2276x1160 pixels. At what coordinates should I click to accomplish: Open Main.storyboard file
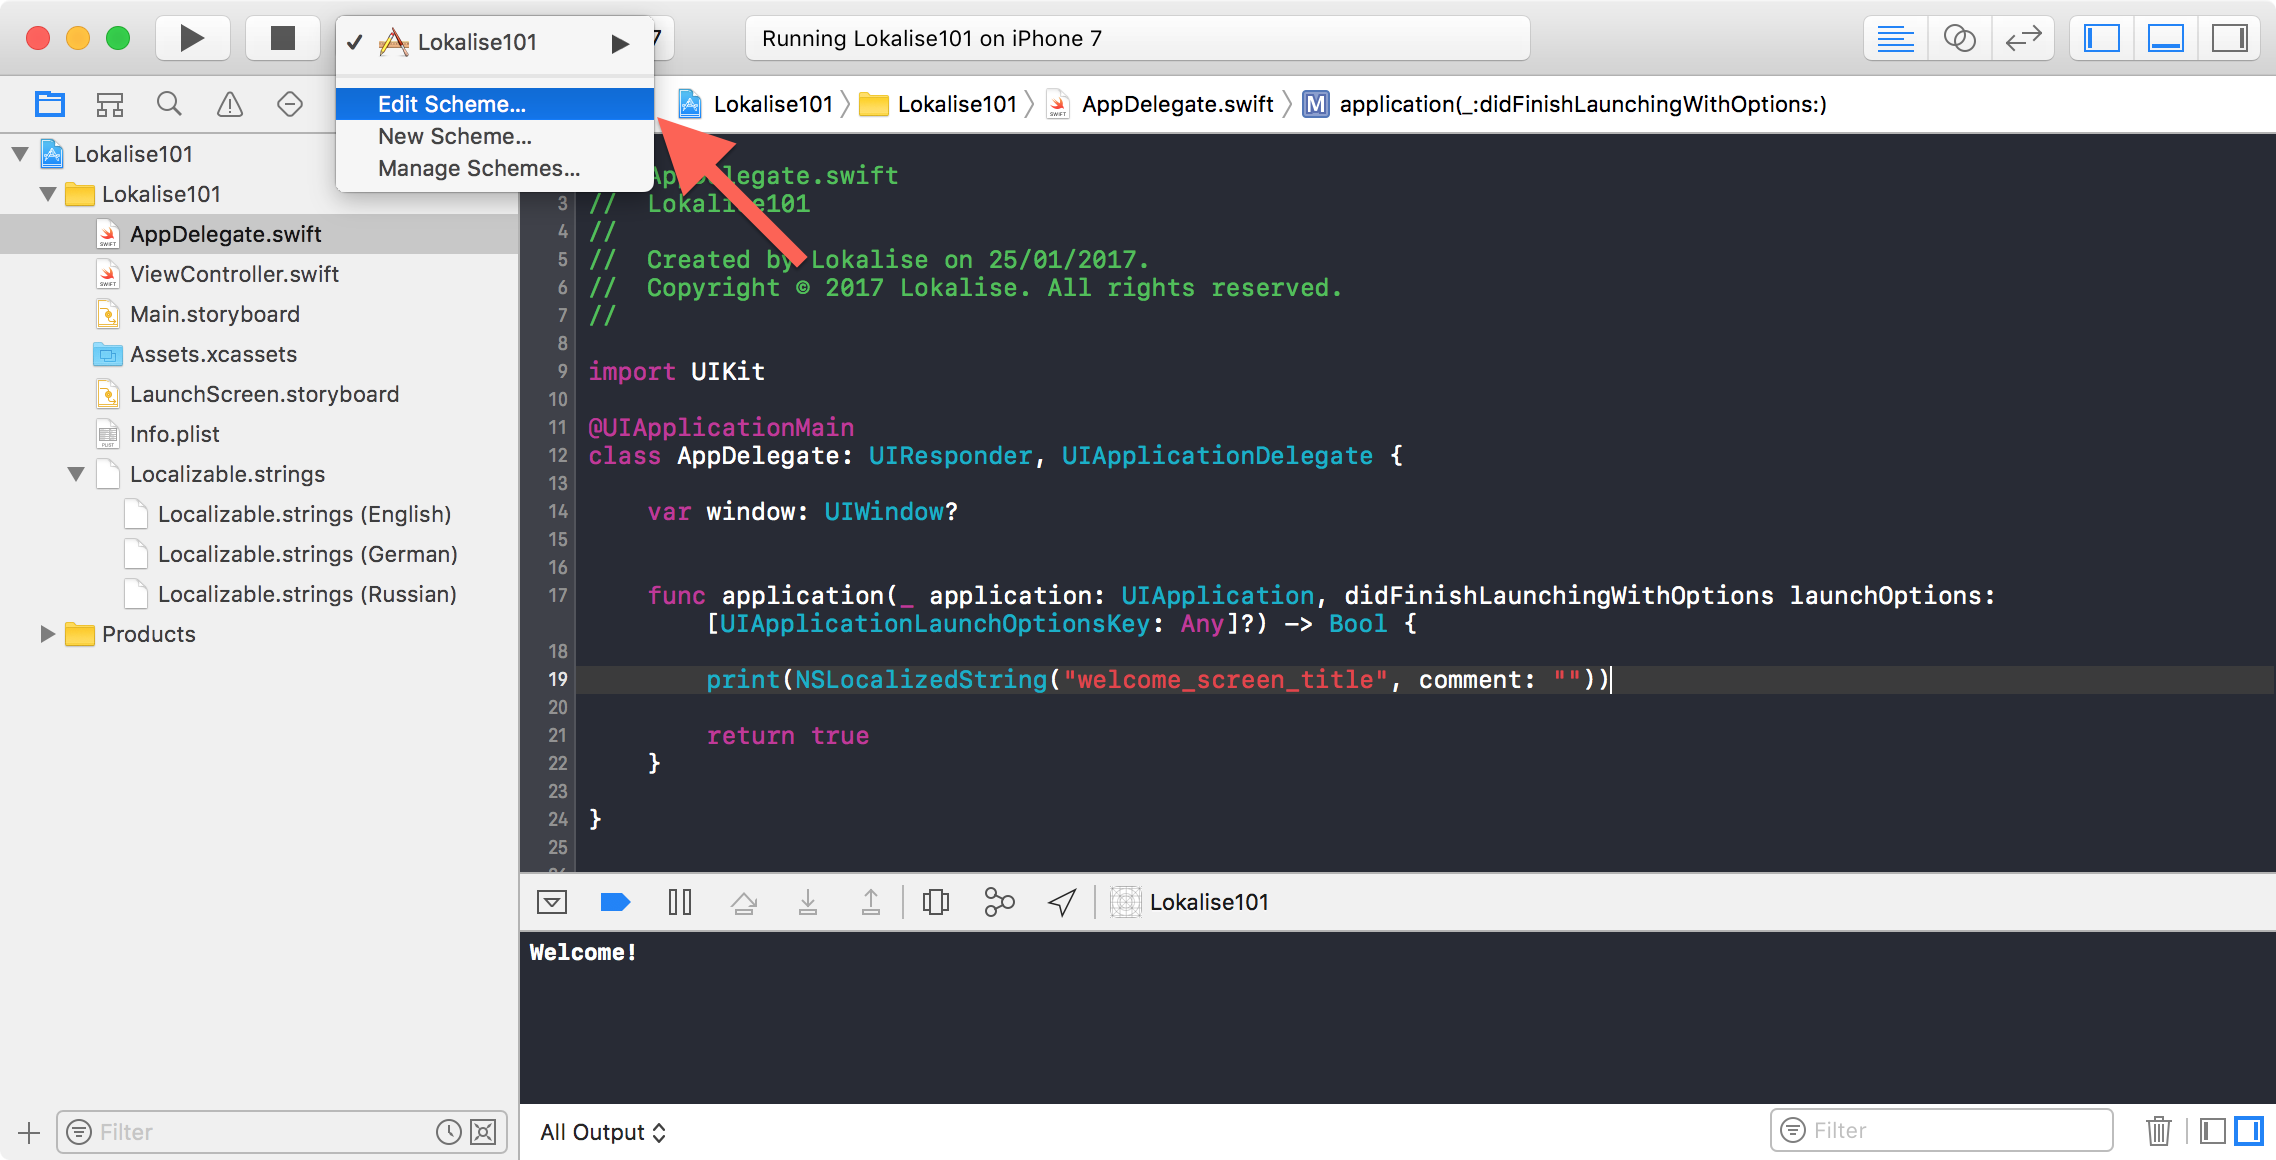pyautogui.click(x=260, y=314)
